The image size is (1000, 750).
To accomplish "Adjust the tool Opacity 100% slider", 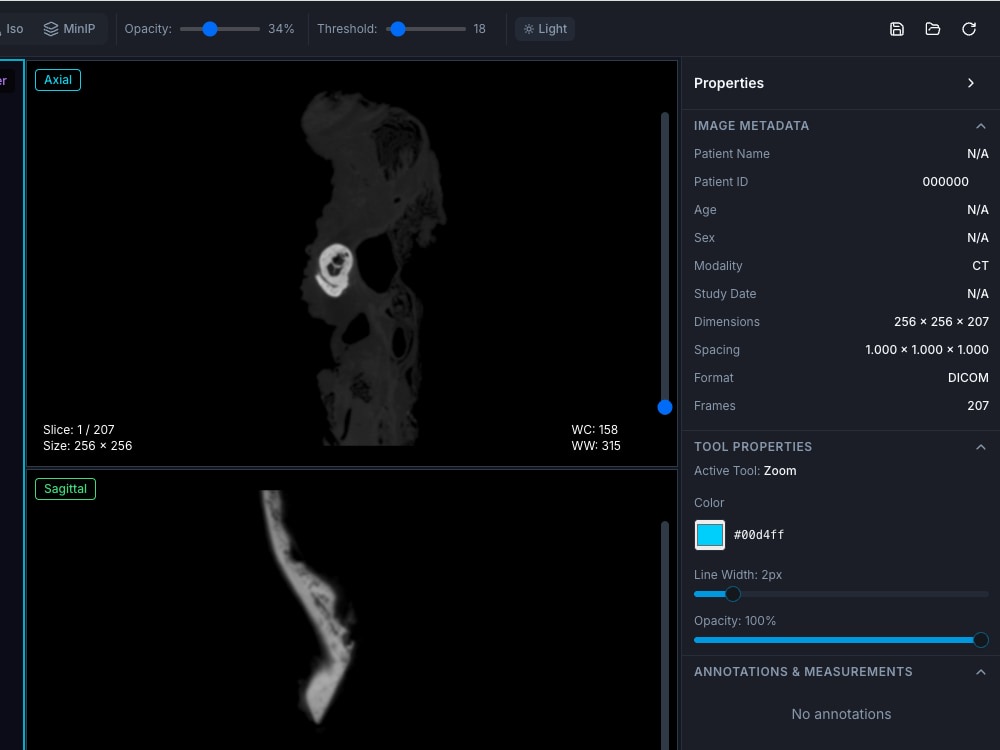I will click(x=841, y=640).
